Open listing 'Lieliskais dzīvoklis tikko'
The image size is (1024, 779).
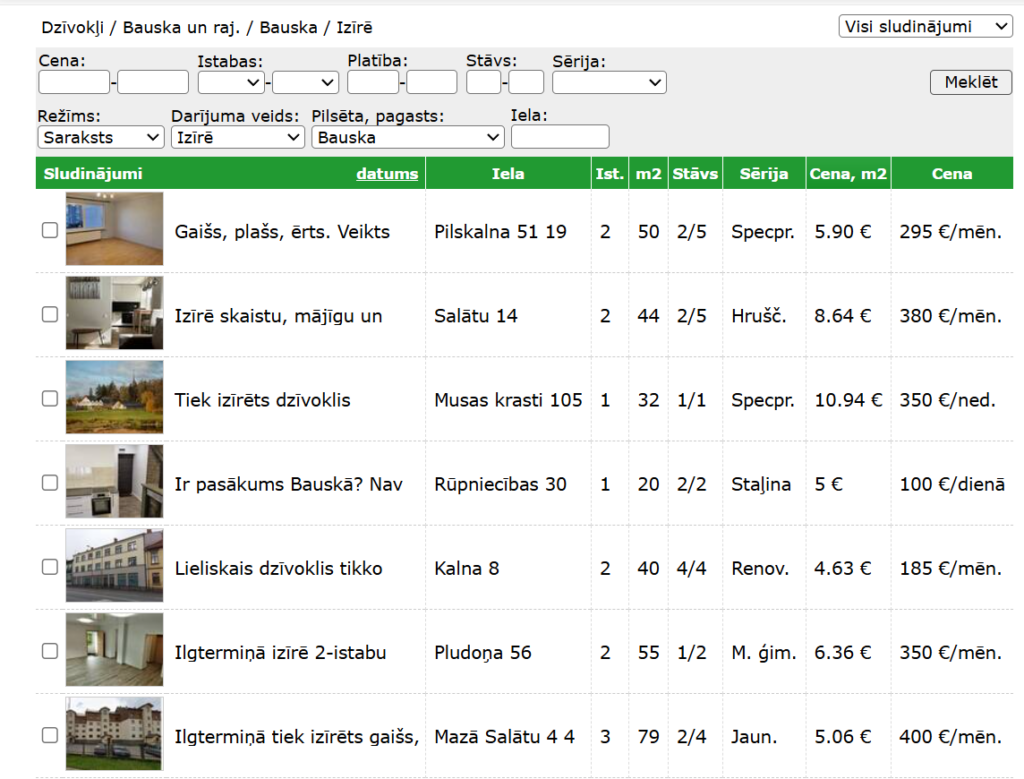[x=278, y=568]
